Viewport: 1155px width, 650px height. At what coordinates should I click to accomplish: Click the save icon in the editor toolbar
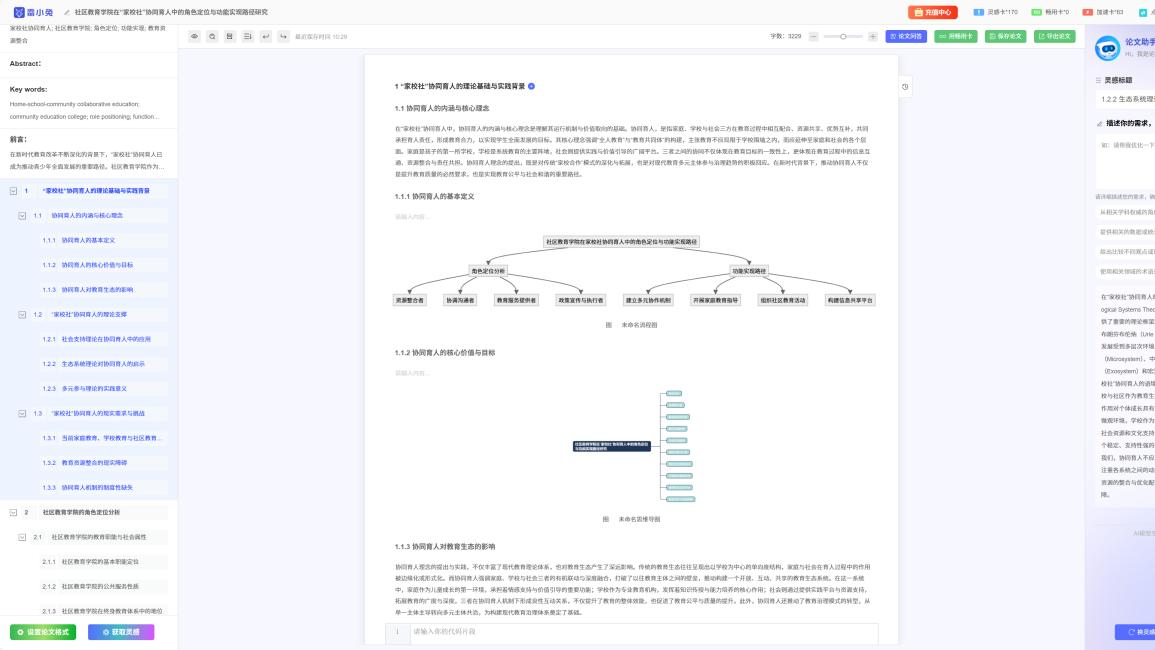[x=229, y=35]
